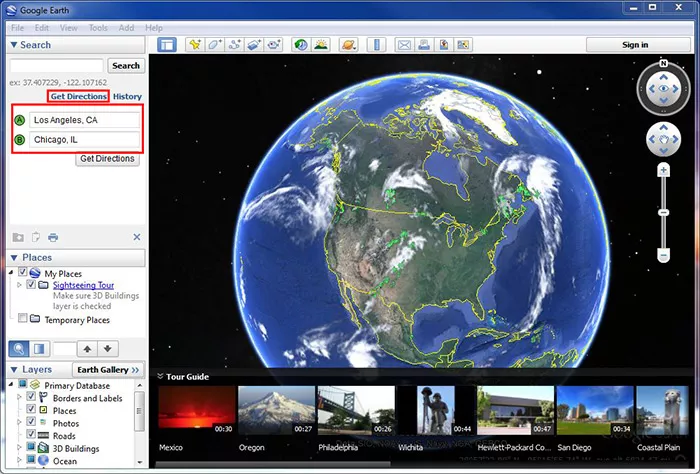Click the north-up N on compass ring
Image resolution: width=700 pixels, height=474 pixels.
click(664, 63)
